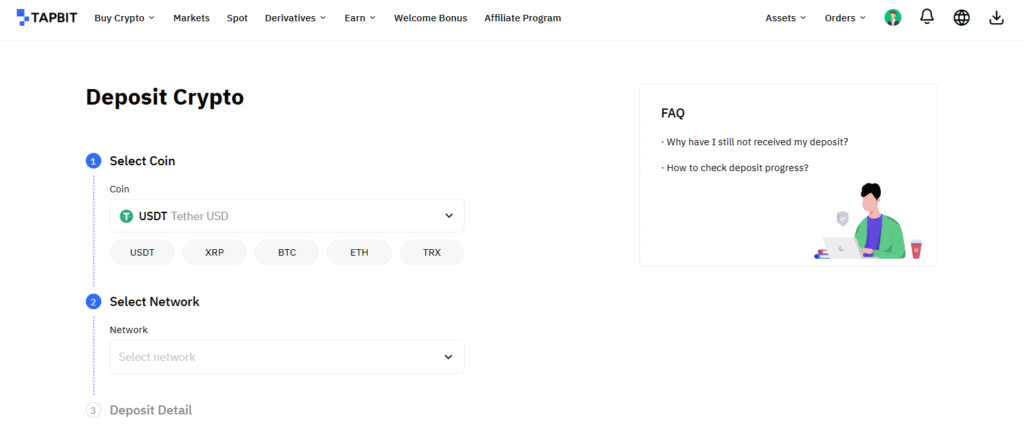Pick the TRX quick coin chip
The height and width of the screenshot is (428, 1024).
(431, 252)
